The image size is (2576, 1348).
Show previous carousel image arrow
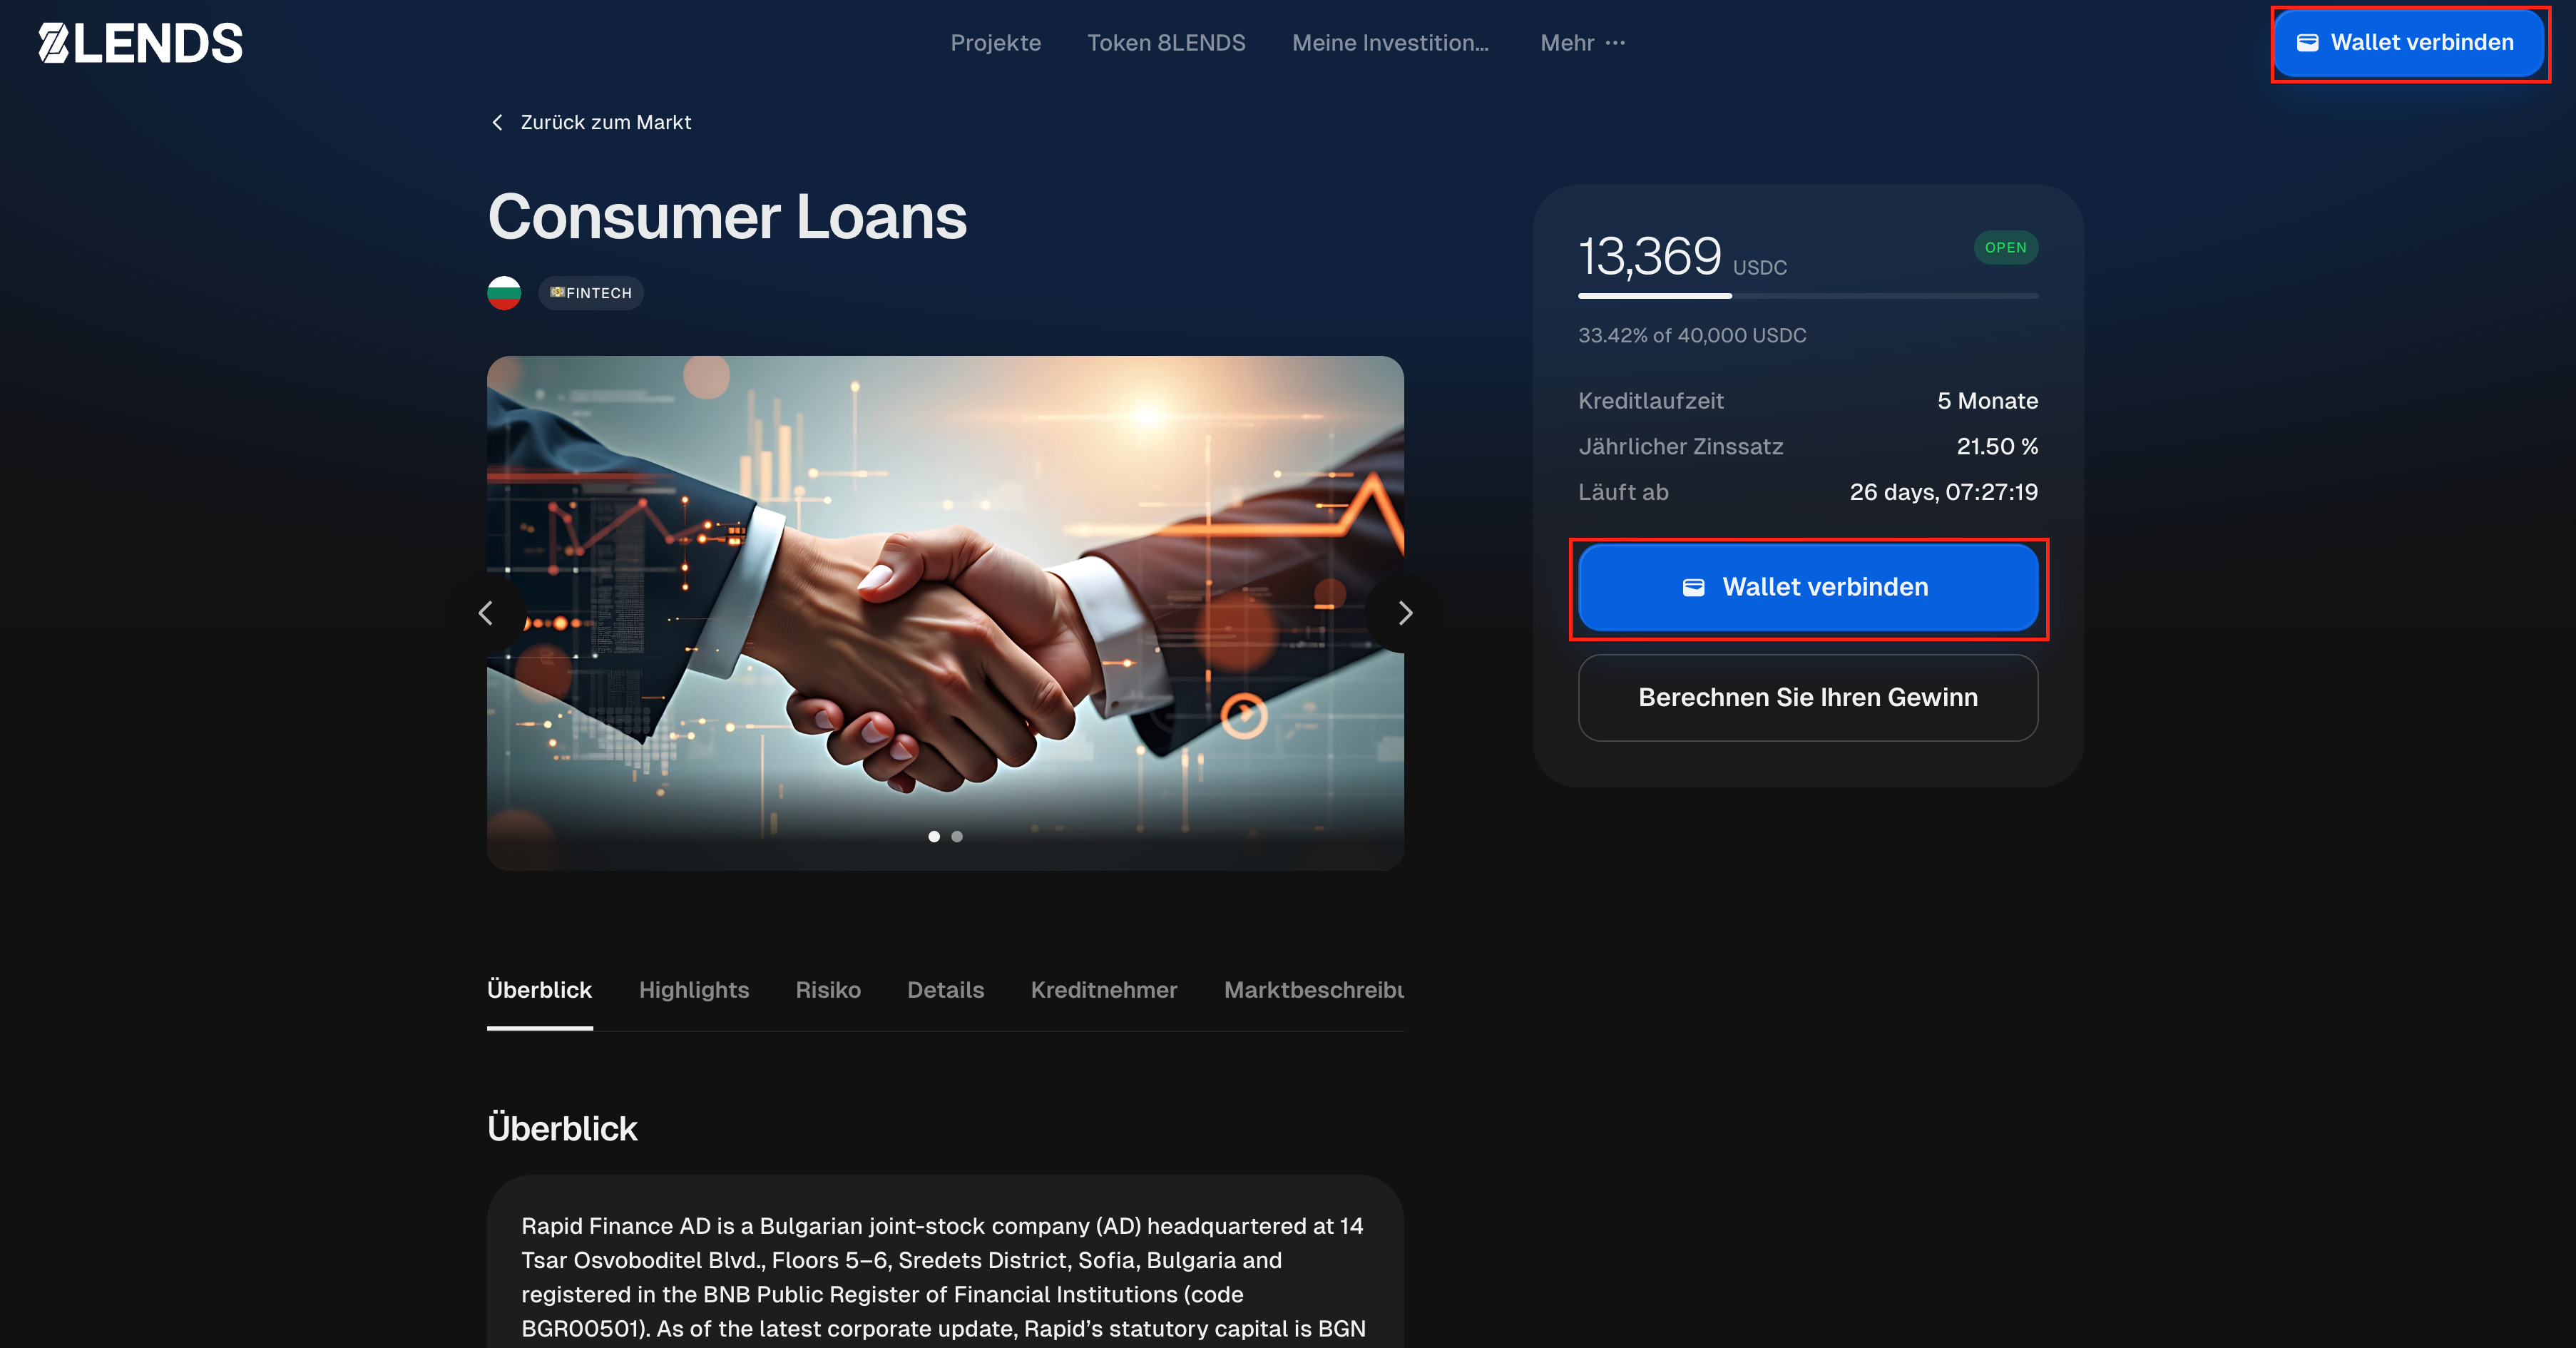point(487,613)
